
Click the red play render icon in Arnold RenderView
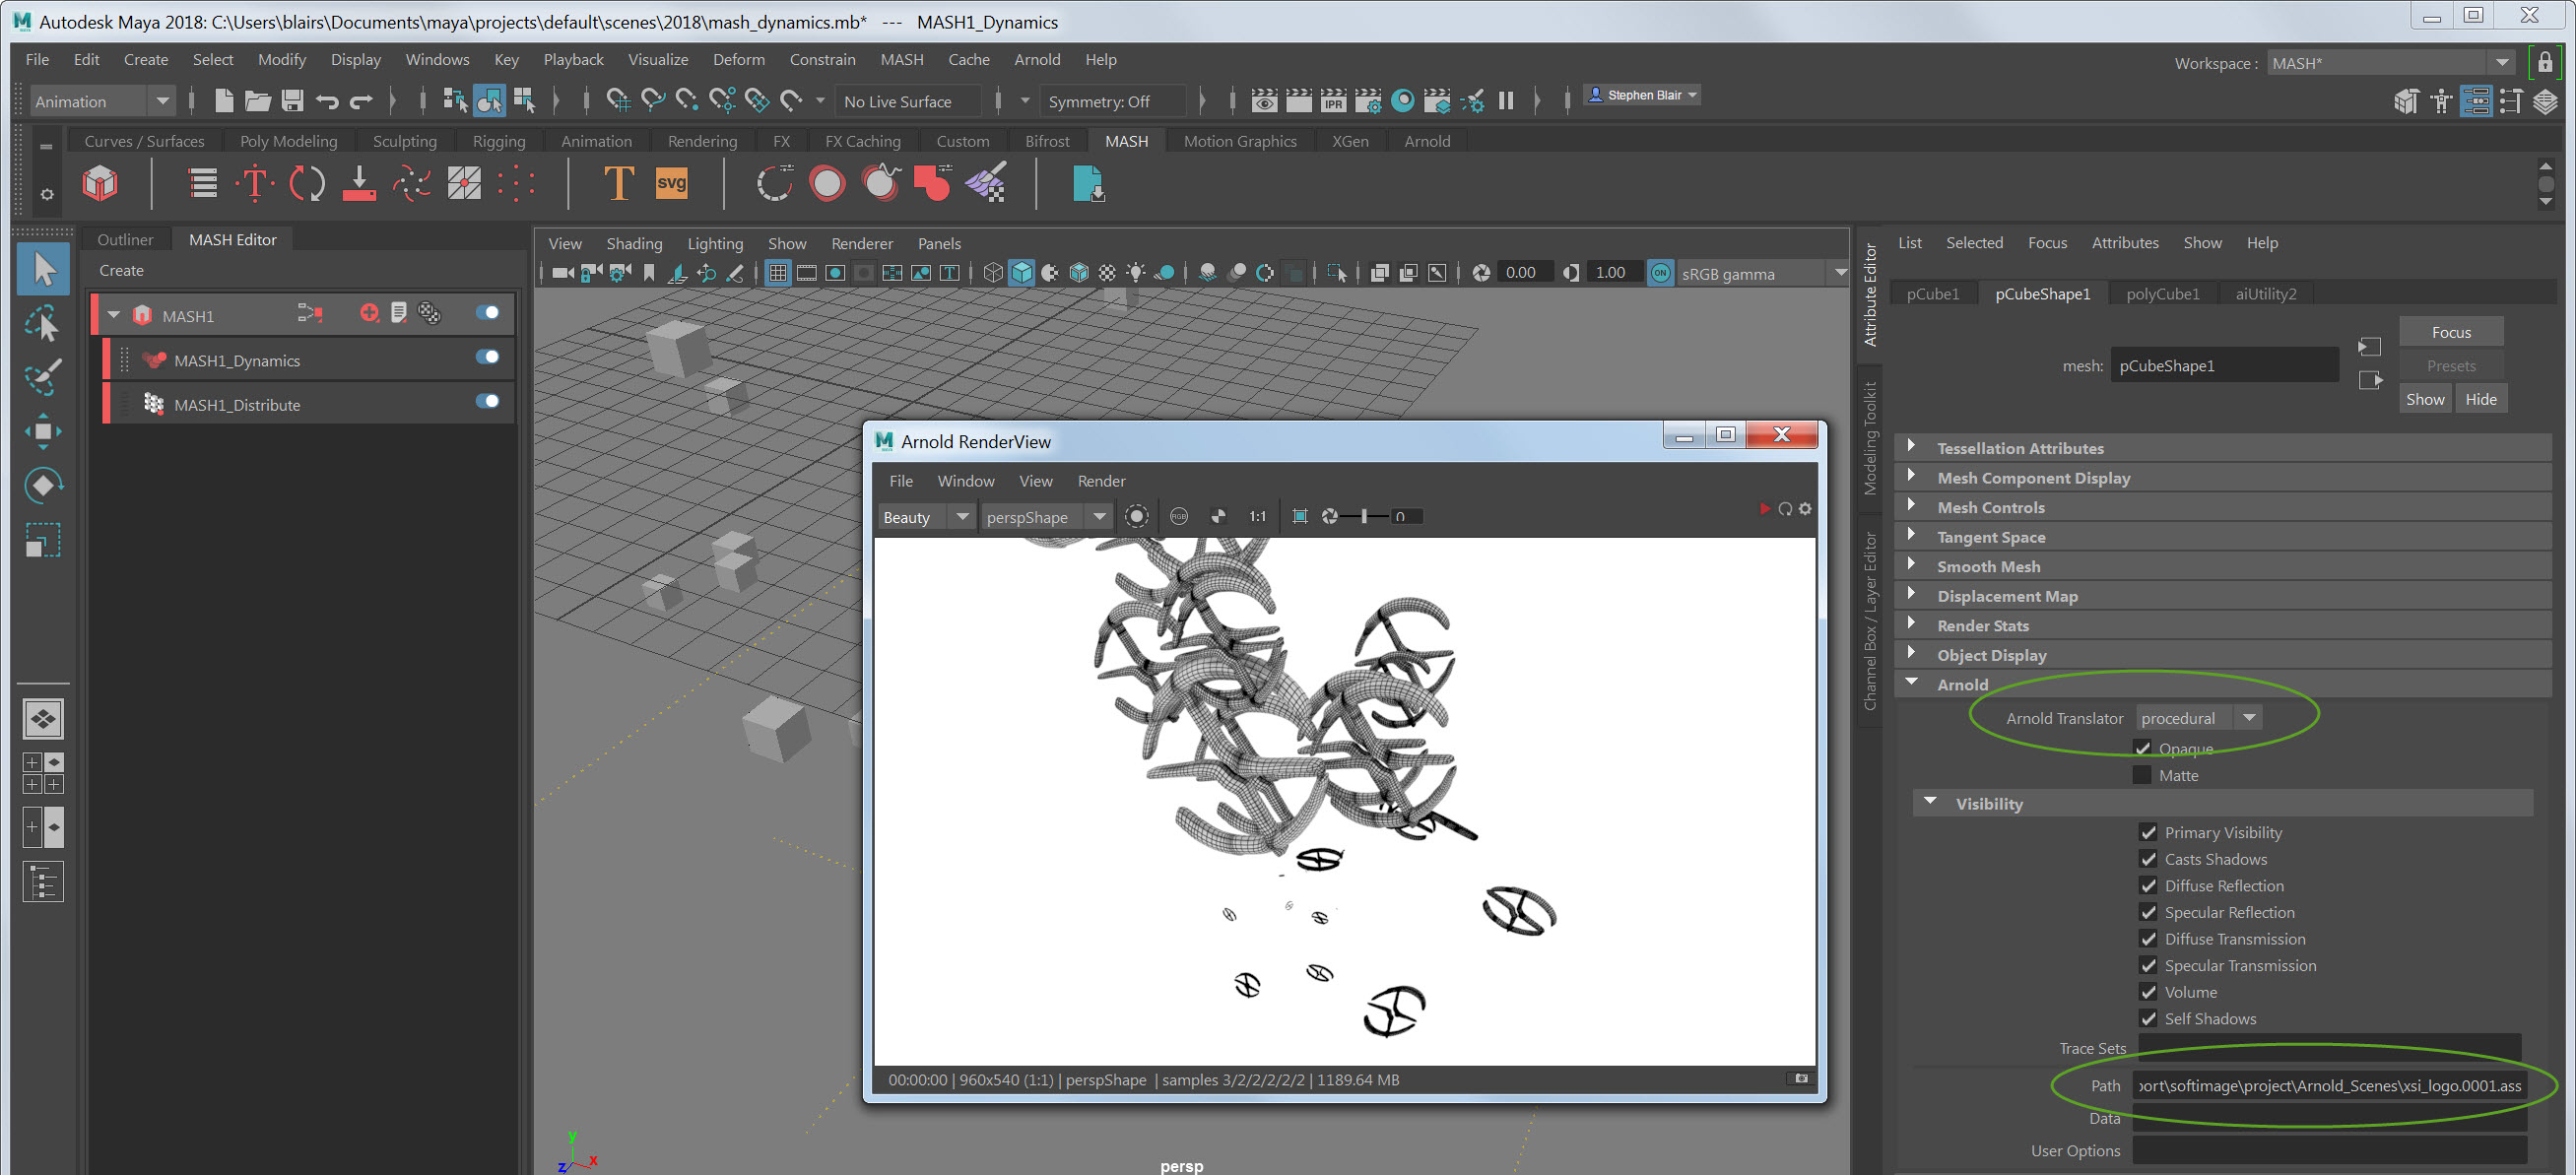point(1764,509)
